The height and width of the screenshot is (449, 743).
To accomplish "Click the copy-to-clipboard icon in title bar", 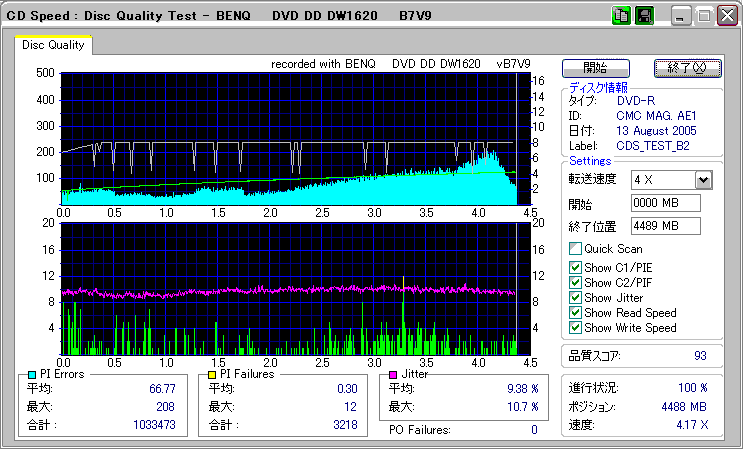I will click(x=620, y=16).
